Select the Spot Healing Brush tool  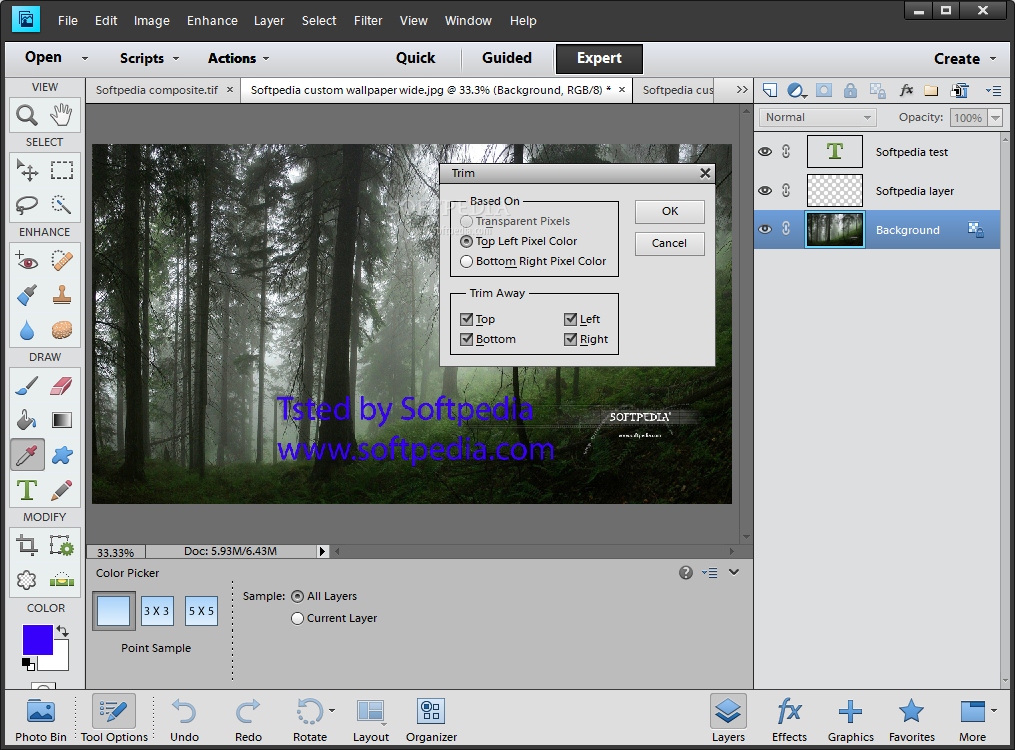[61, 261]
